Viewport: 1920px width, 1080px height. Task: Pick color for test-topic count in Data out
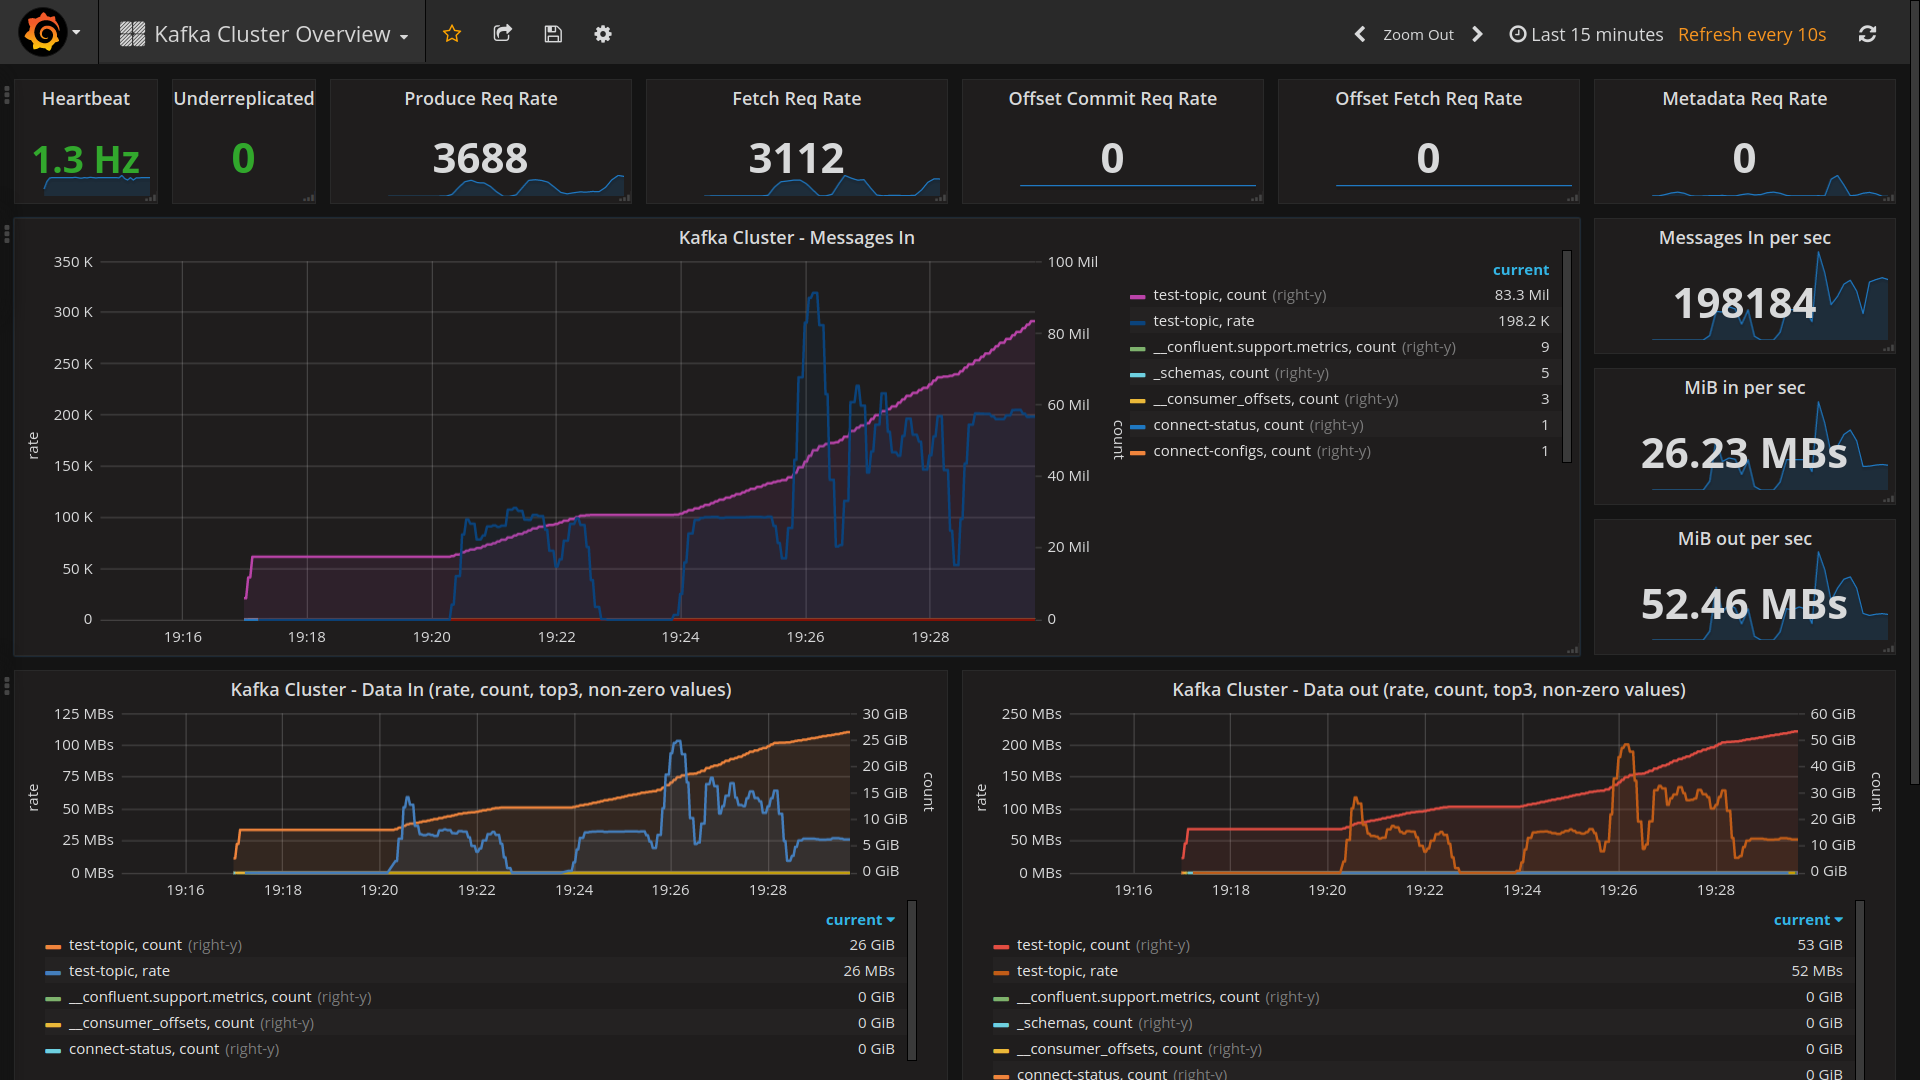1001,946
